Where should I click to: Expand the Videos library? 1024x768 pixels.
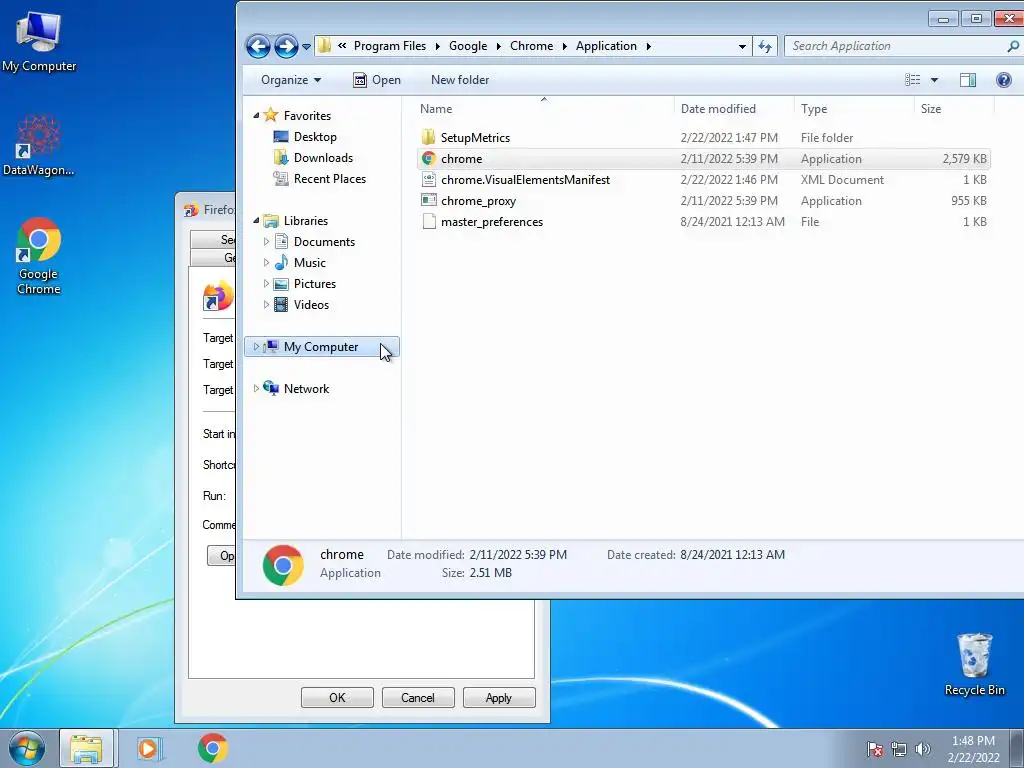tap(266, 304)
